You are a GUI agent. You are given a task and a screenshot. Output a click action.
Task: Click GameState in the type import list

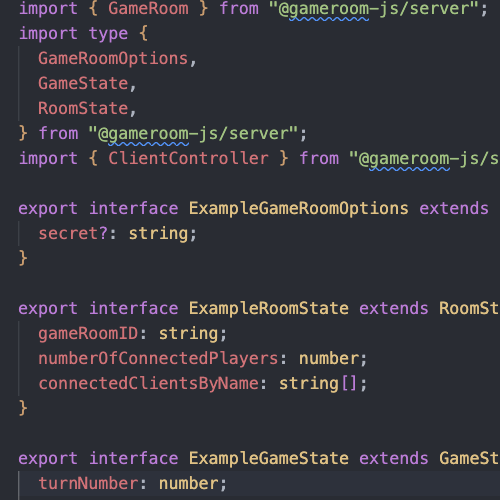pyautogui.click(x=83, y=83)
